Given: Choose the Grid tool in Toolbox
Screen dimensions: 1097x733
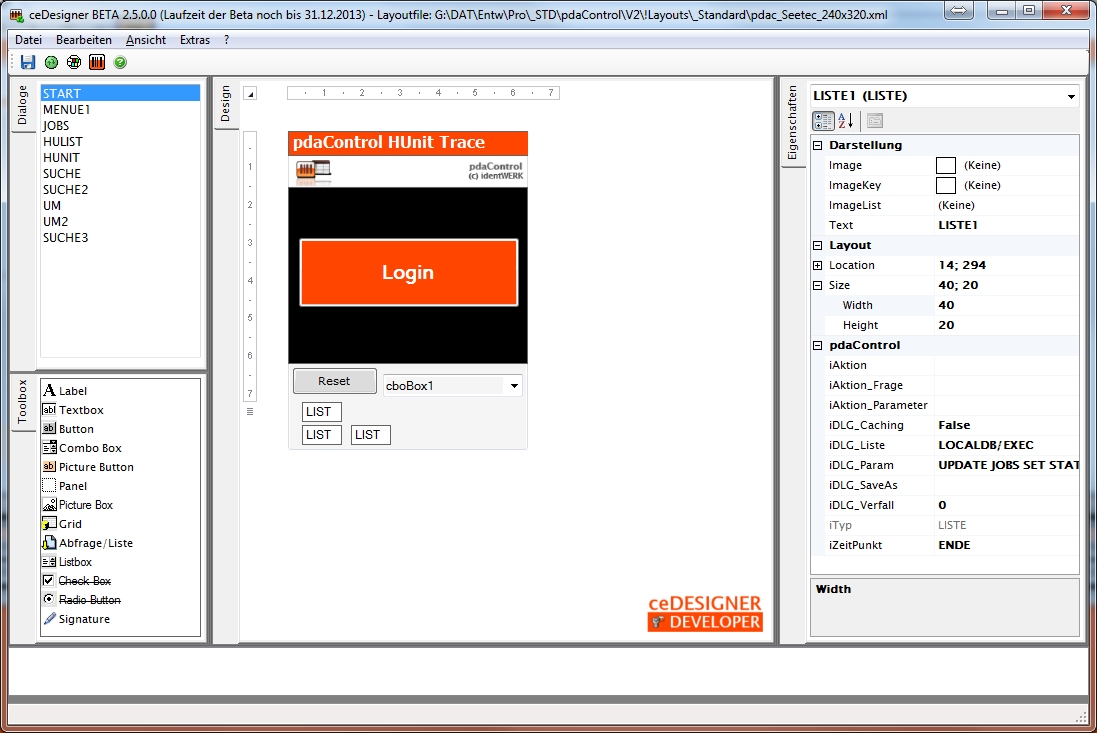Looking at the screenshot, I should coord(70,524).
